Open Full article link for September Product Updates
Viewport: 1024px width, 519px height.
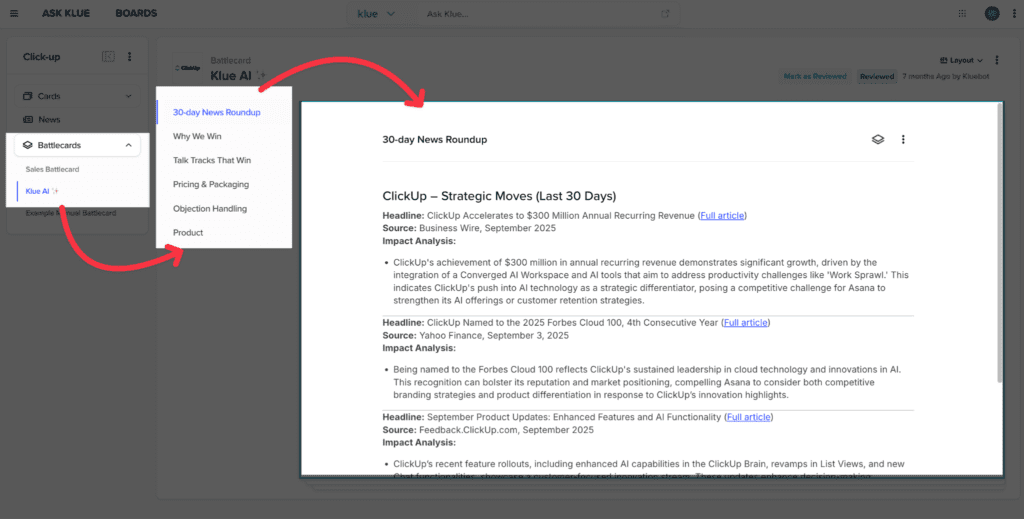[x=748, y=417]
